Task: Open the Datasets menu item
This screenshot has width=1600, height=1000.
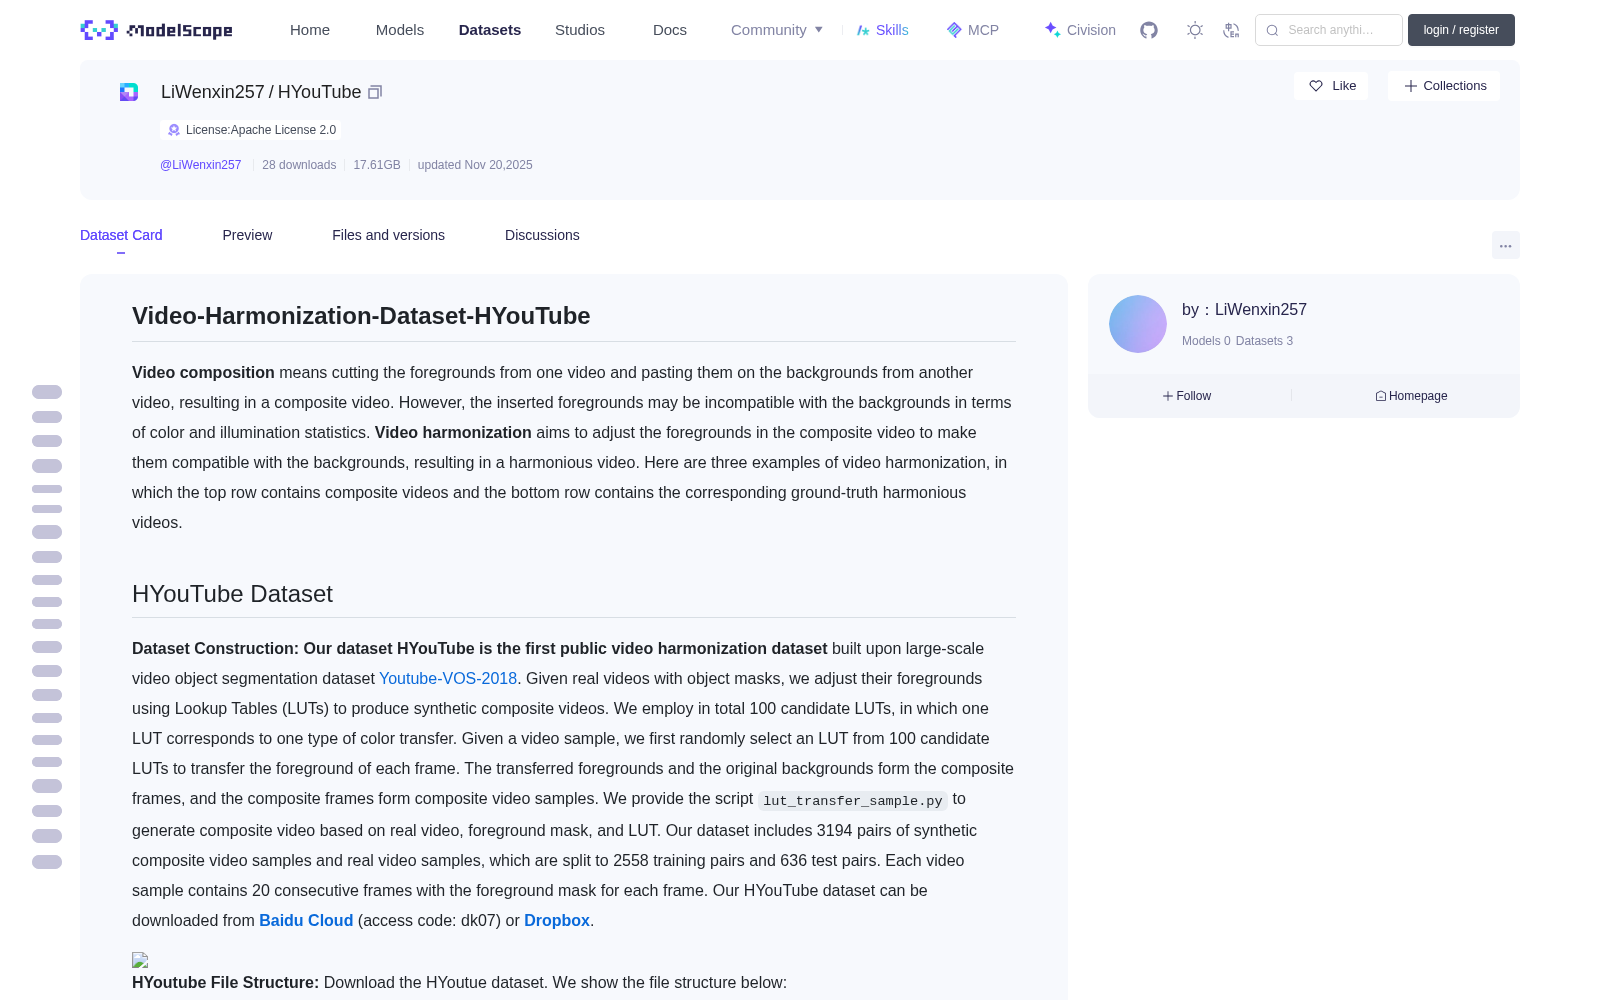Action: tap(490, 30)
